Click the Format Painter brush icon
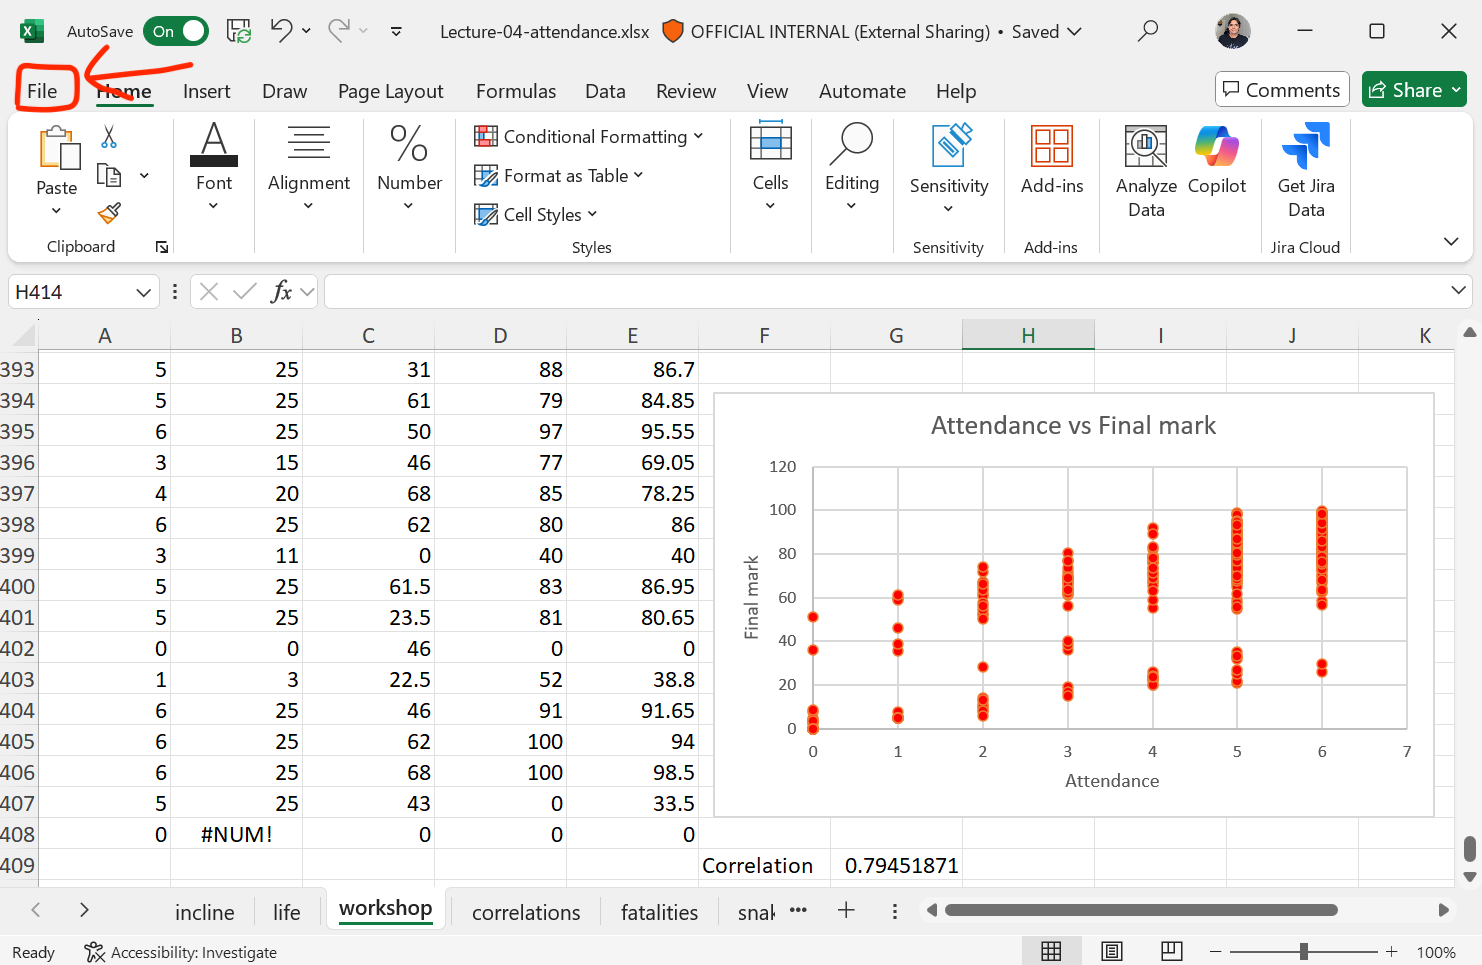This screenshot has width=1482, height=965. pyautogui.click(x=109, y=213)
